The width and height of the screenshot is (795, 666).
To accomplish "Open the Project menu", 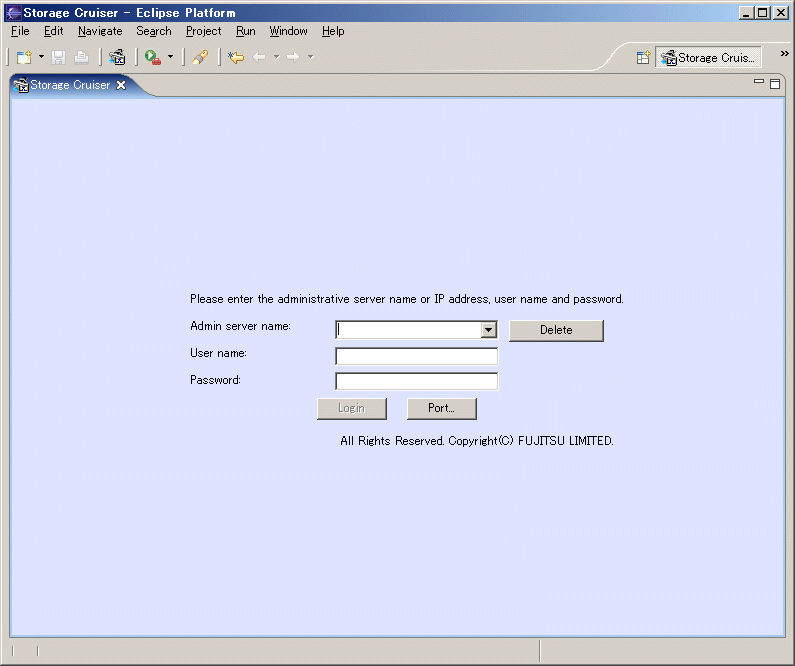I will click(x=203, y=31).
